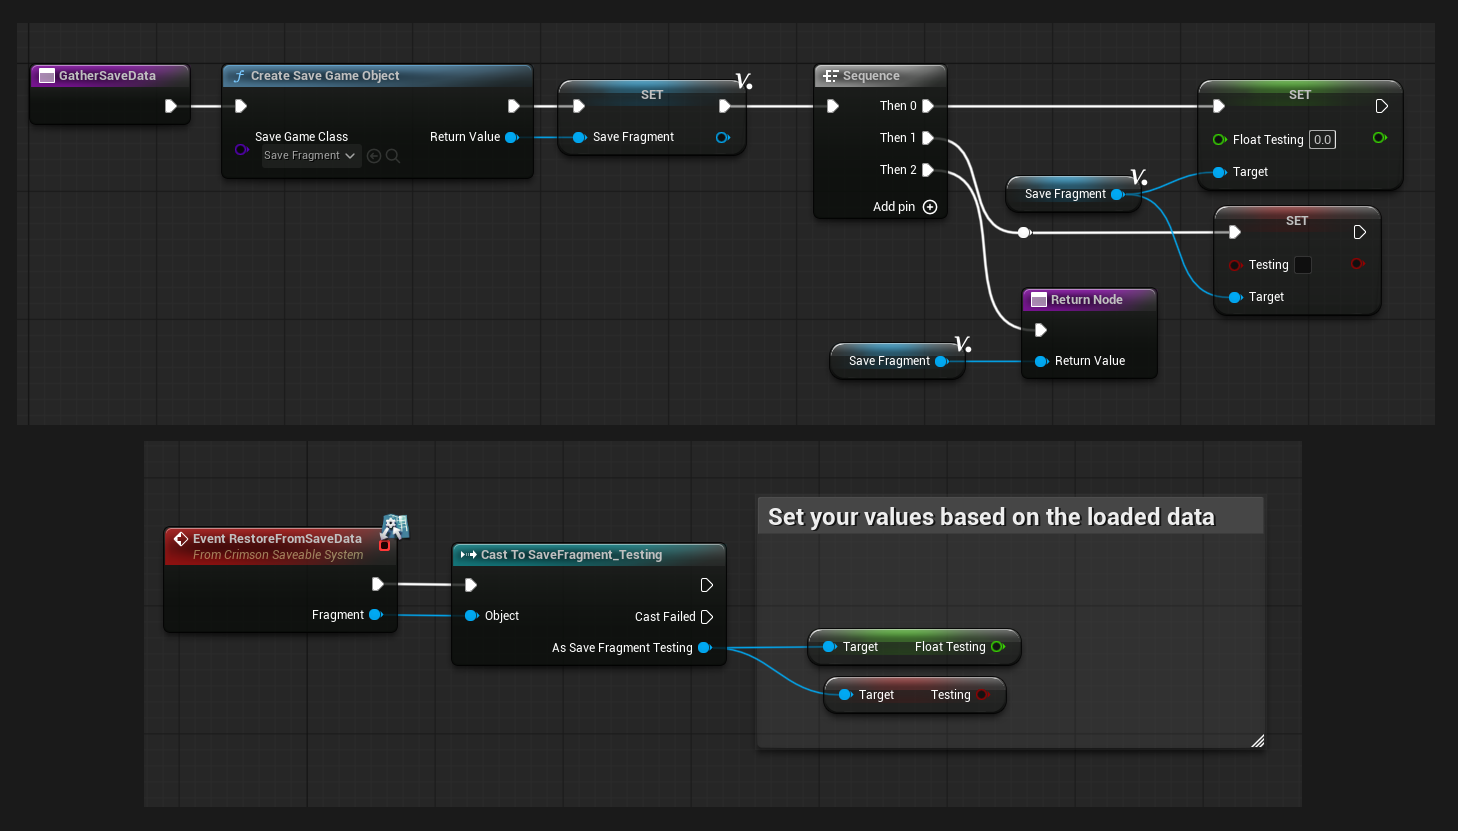Click the Save Fragment getter output pin near Return Node
The height and width of the screenshot is (831, 1458).
[x=941, y=361]
